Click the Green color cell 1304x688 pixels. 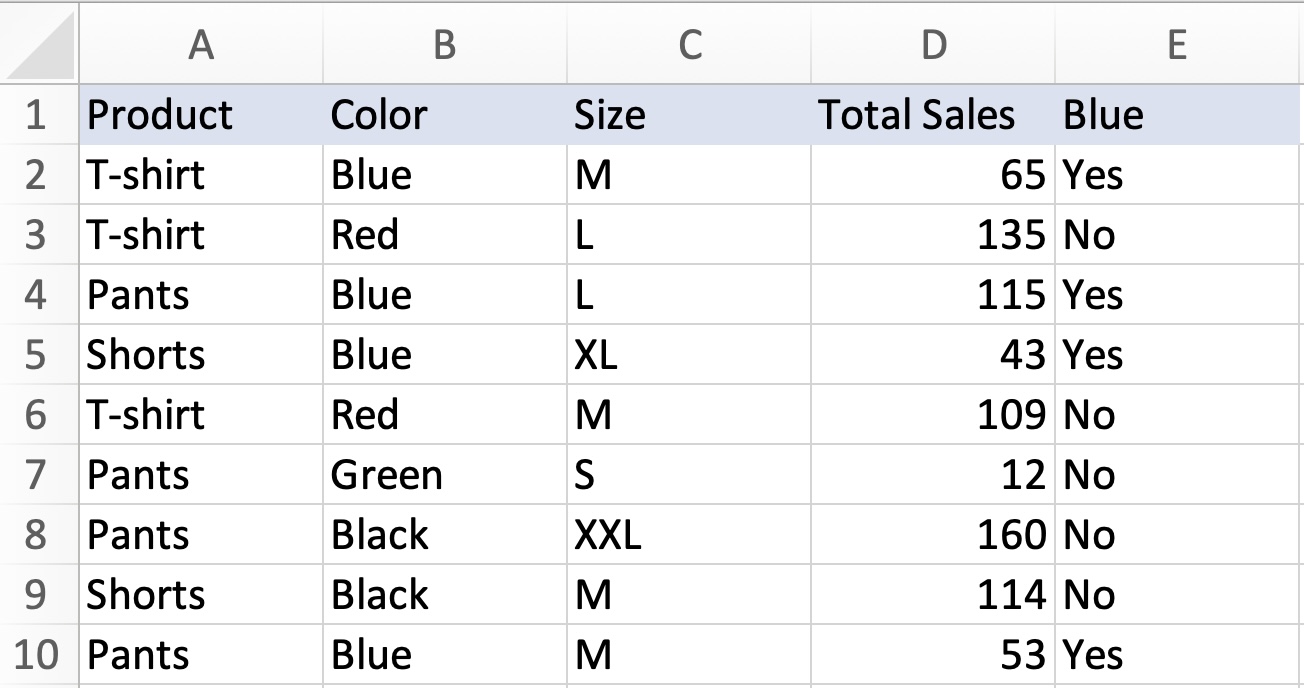(444, 475)
